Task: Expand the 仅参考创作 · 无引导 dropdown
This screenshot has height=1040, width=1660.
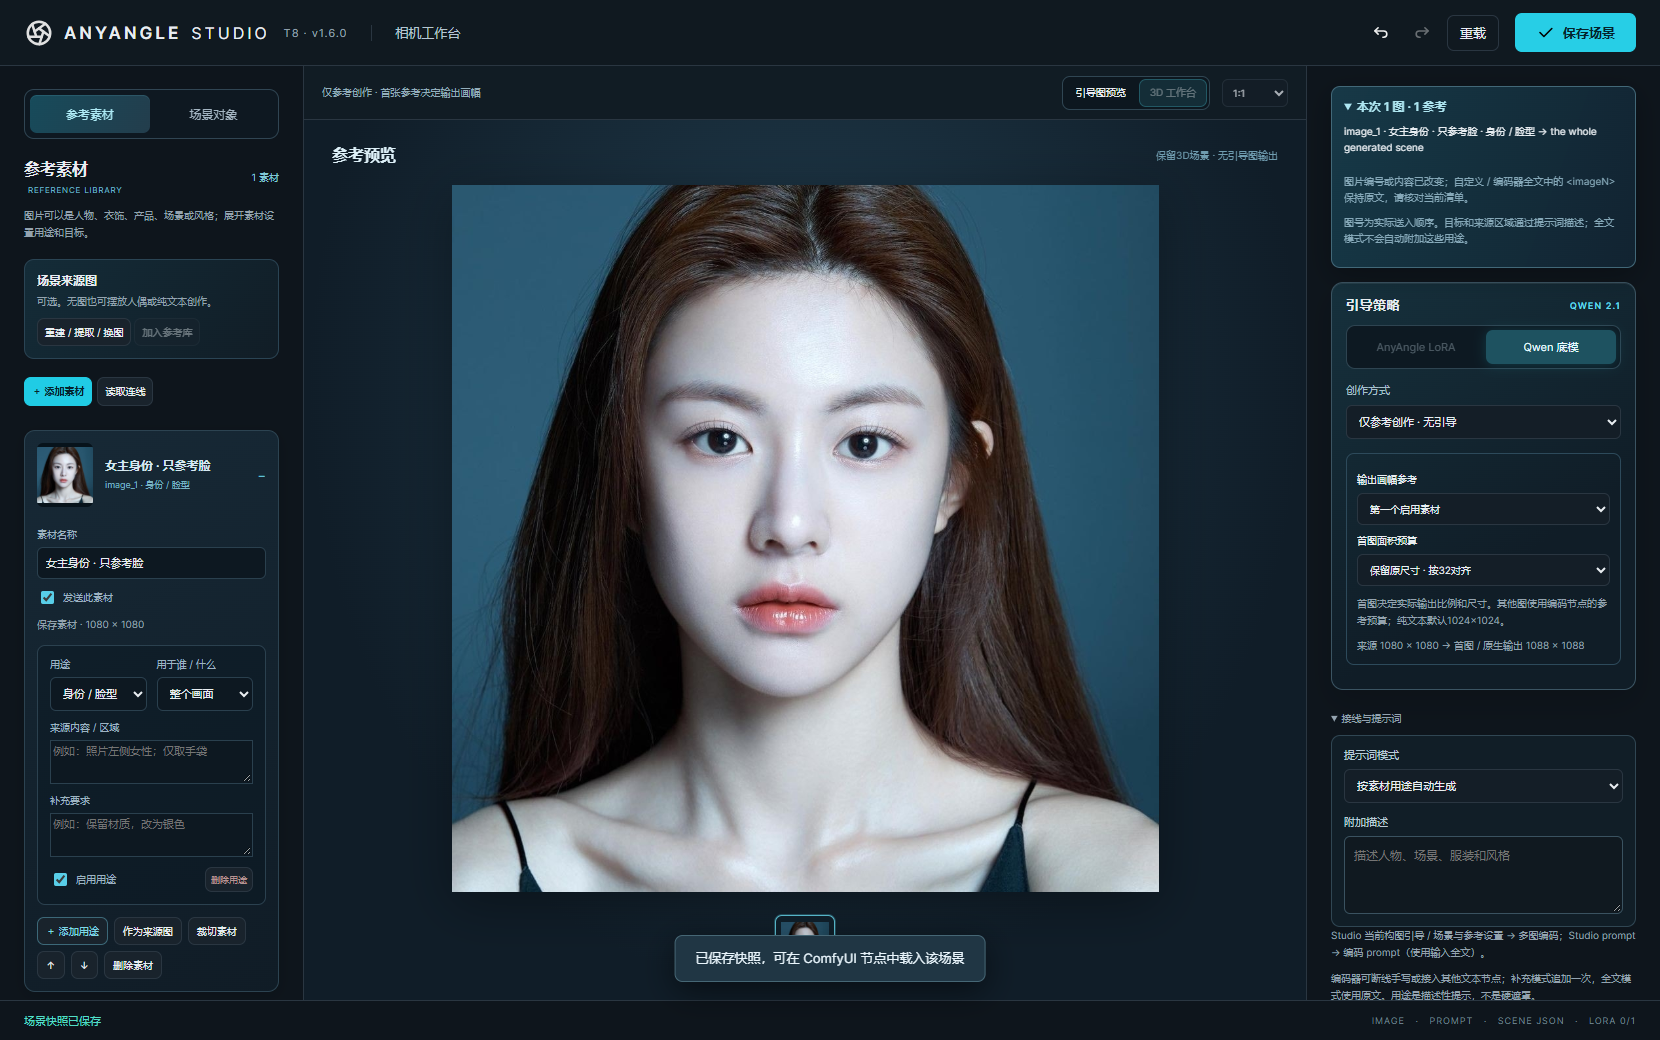Action: point(1483,422)
